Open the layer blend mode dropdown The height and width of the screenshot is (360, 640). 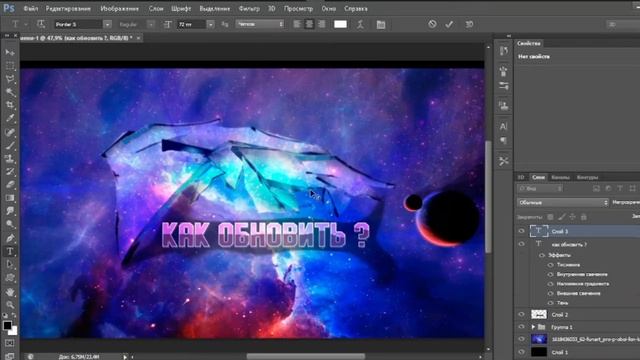(x=562, y=202)
